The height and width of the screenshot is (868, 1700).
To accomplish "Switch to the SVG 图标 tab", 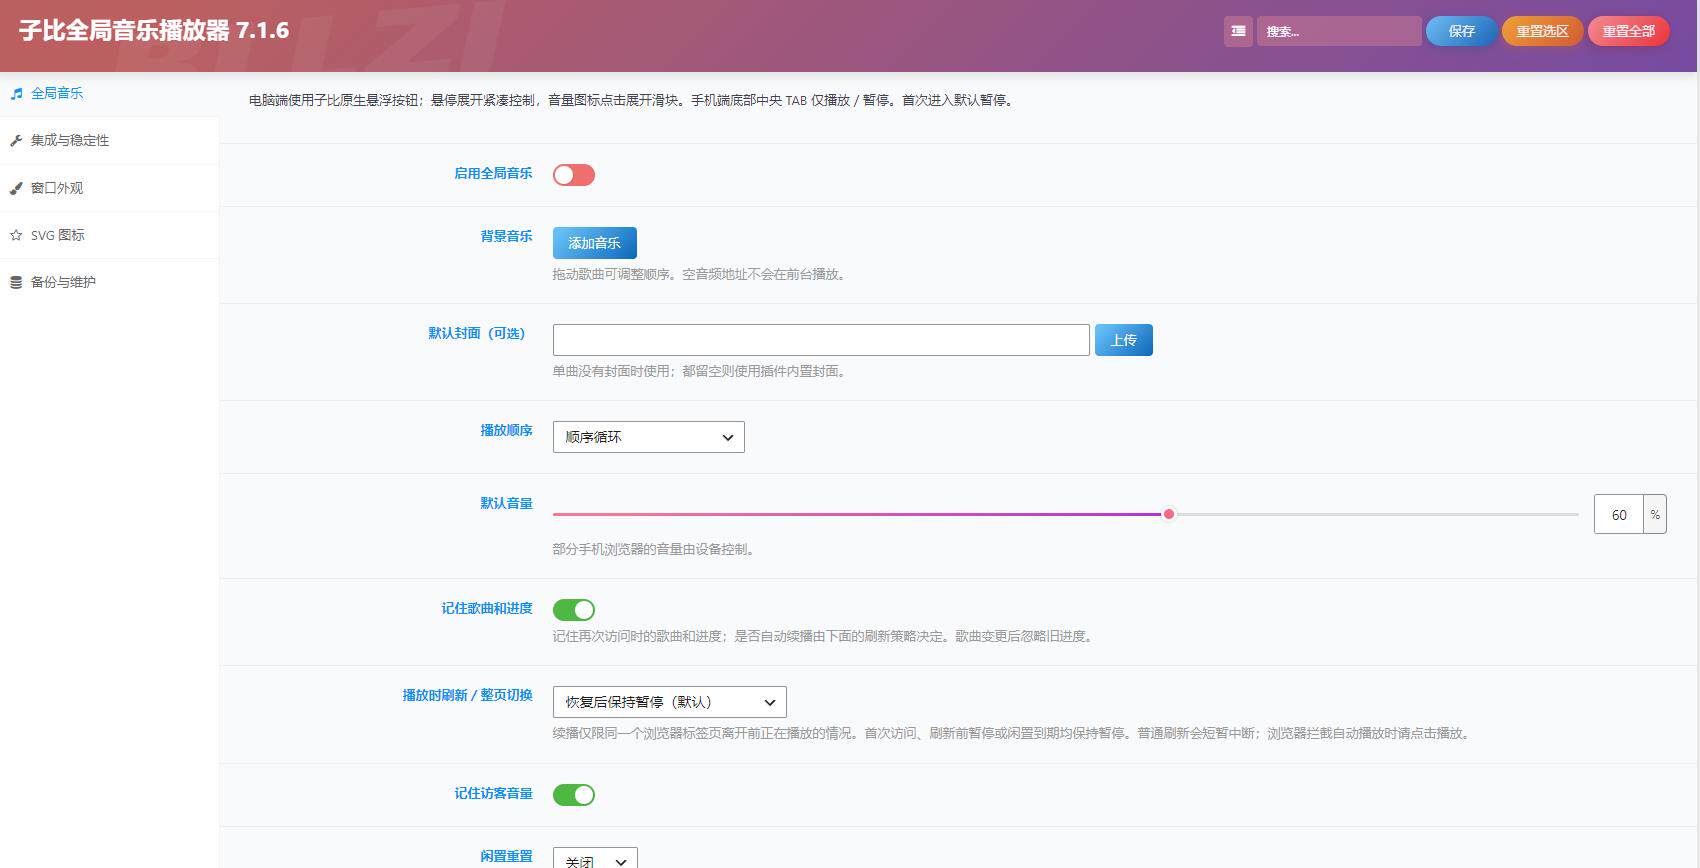I will click(x=109, y=235).
